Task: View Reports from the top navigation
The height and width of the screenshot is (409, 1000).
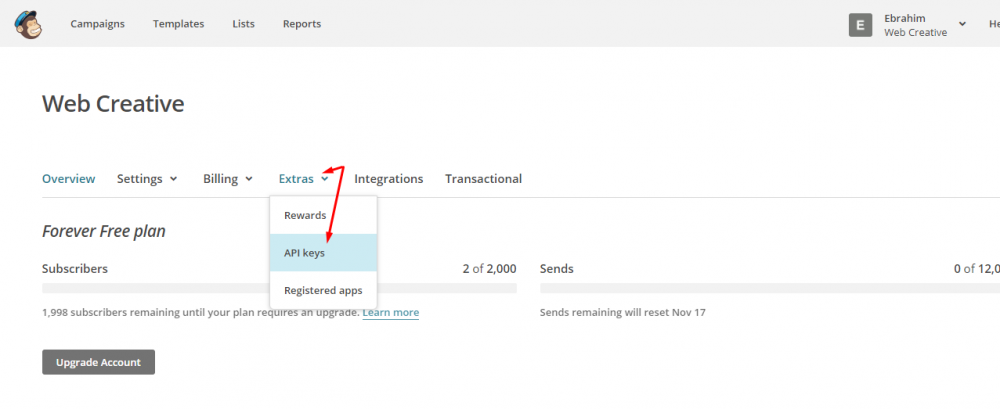Action: pos(302,24)
